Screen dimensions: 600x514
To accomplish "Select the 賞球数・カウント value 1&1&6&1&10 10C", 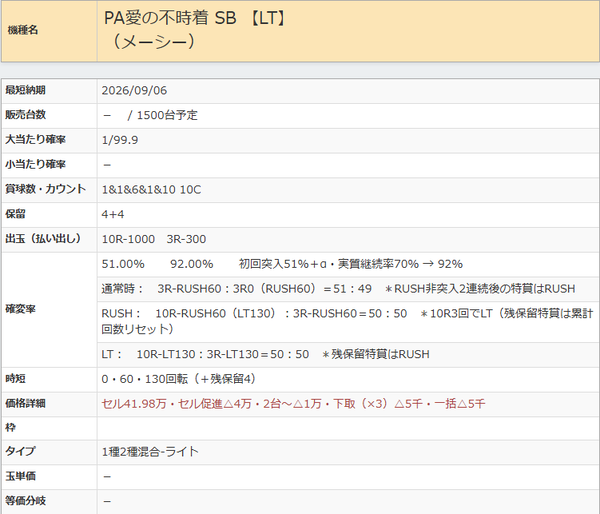I will (x=151, y=189).
